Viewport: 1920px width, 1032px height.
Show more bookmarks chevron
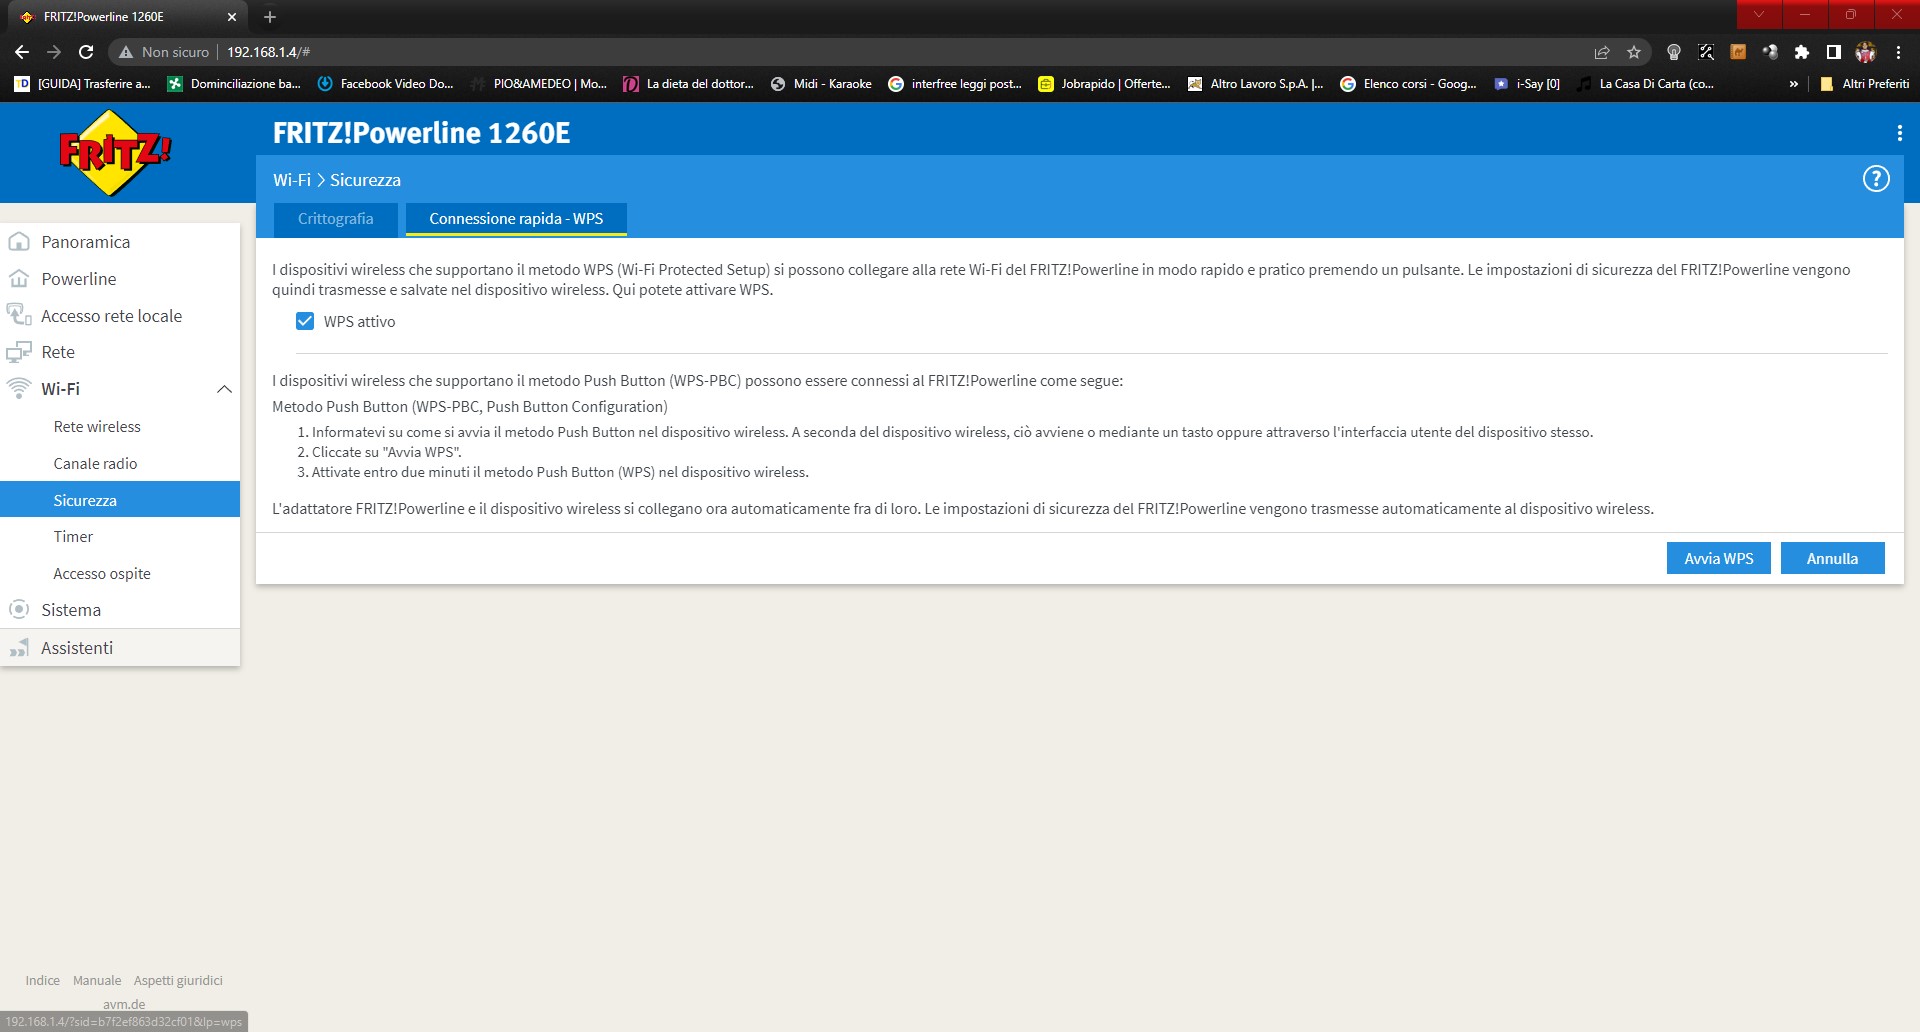click(x=1794, y=84)
